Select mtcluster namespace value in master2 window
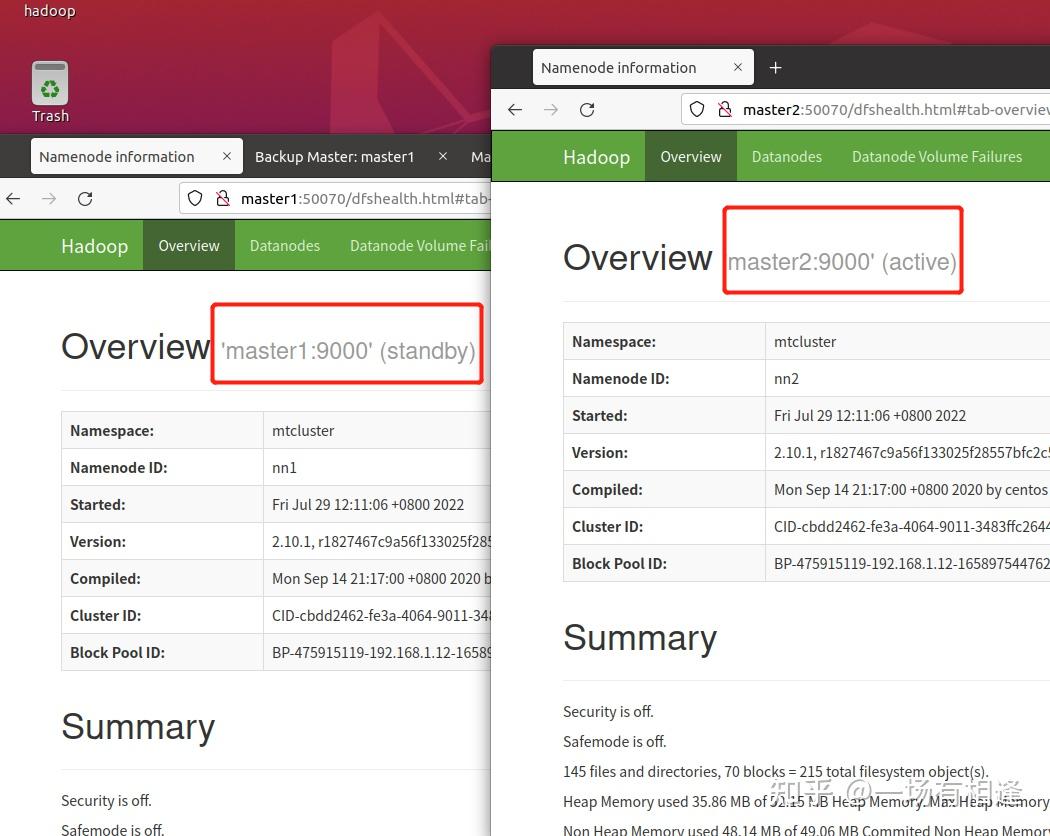 click(805, 342)
